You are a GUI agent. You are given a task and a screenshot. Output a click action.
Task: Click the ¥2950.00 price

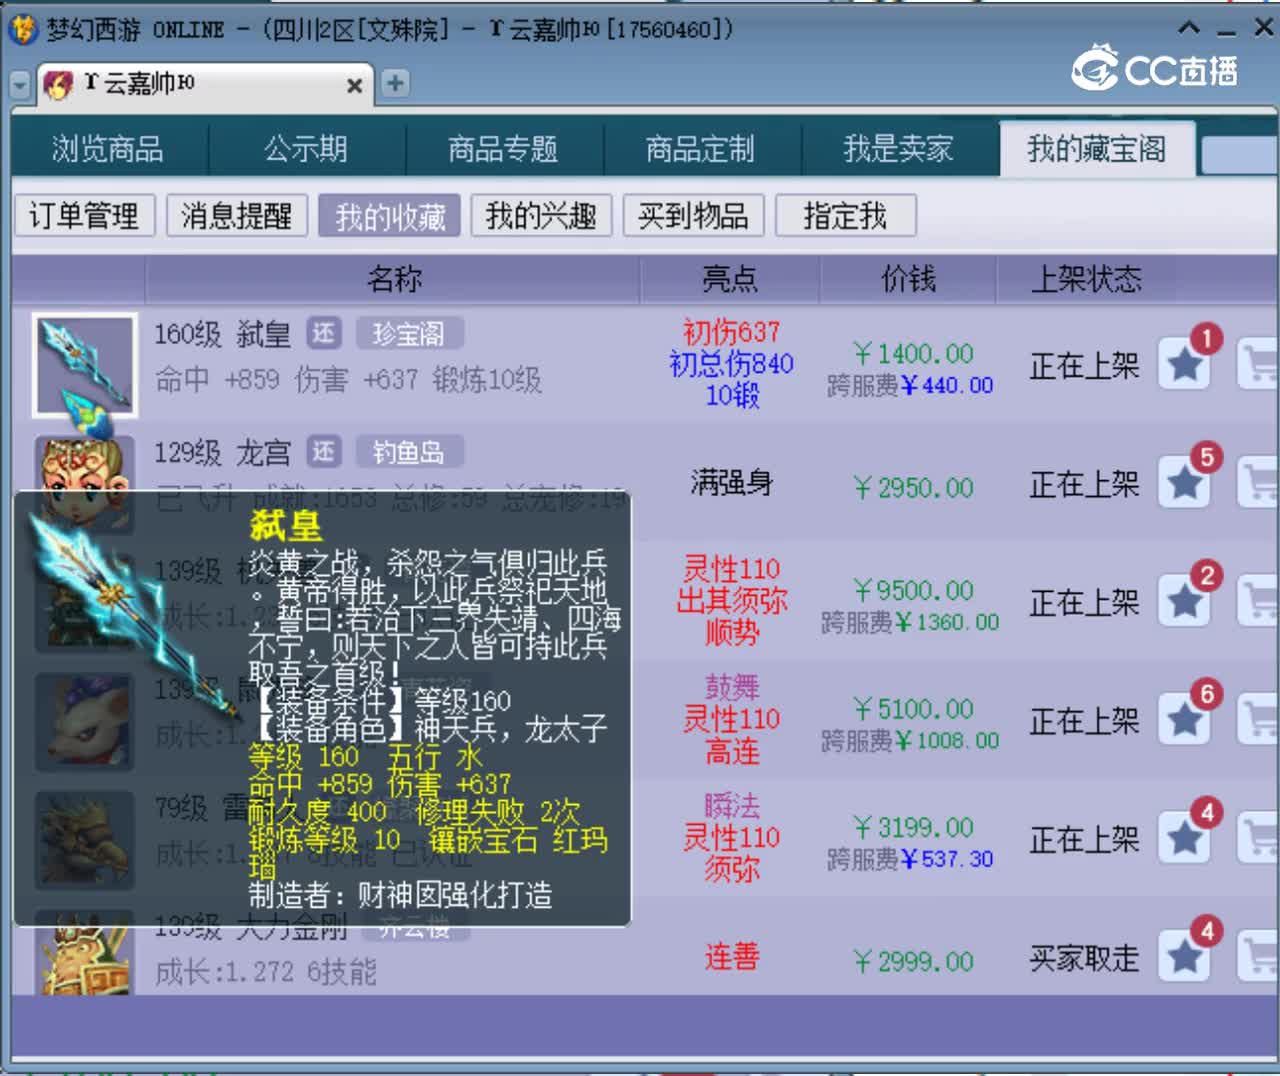click(x=913, y=487)
